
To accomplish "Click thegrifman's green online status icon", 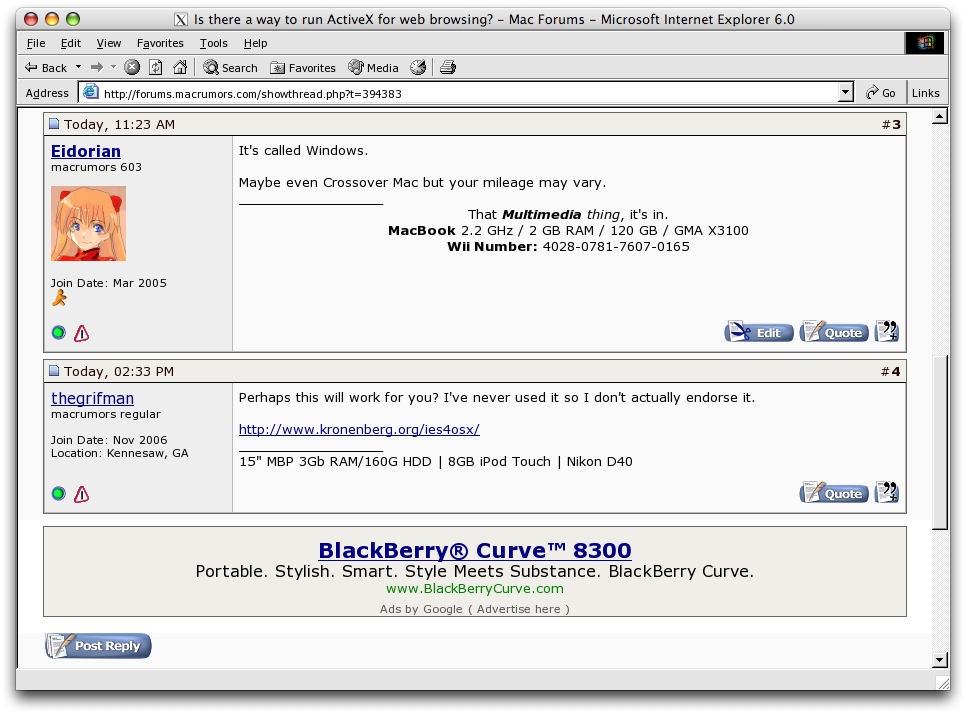I will [59, 494].
